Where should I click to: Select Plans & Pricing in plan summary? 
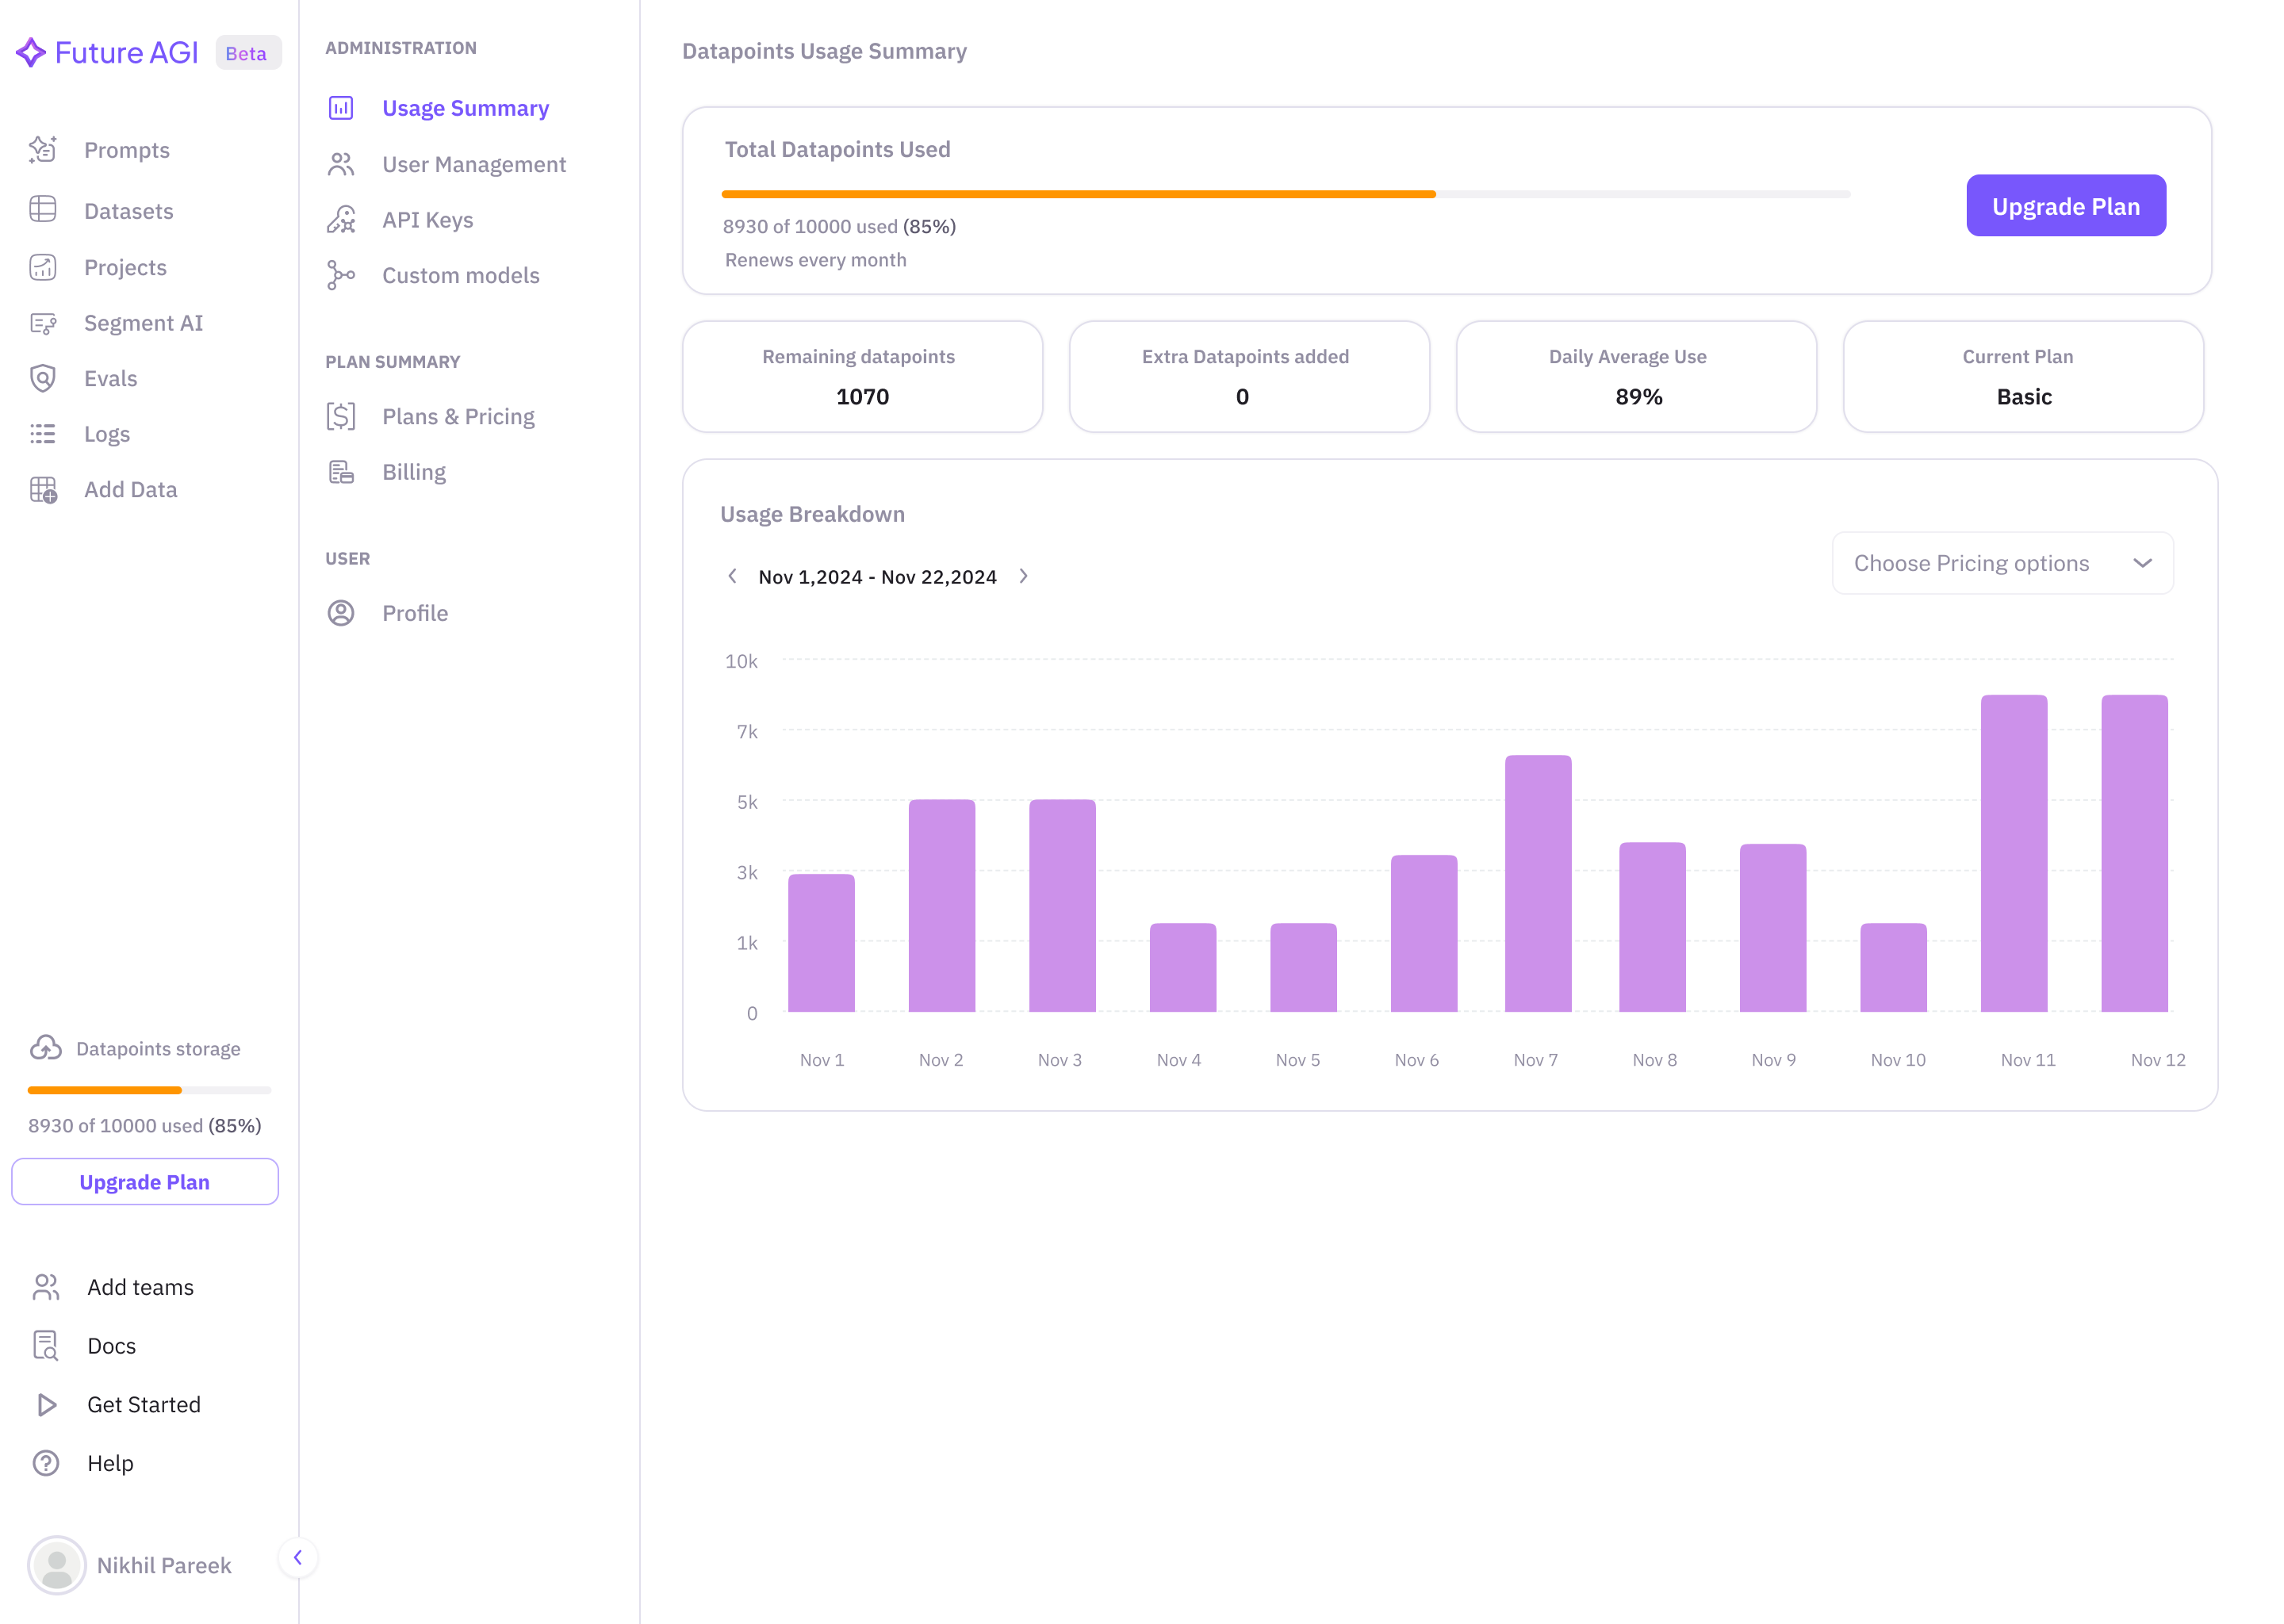click(x=458, y=416)
